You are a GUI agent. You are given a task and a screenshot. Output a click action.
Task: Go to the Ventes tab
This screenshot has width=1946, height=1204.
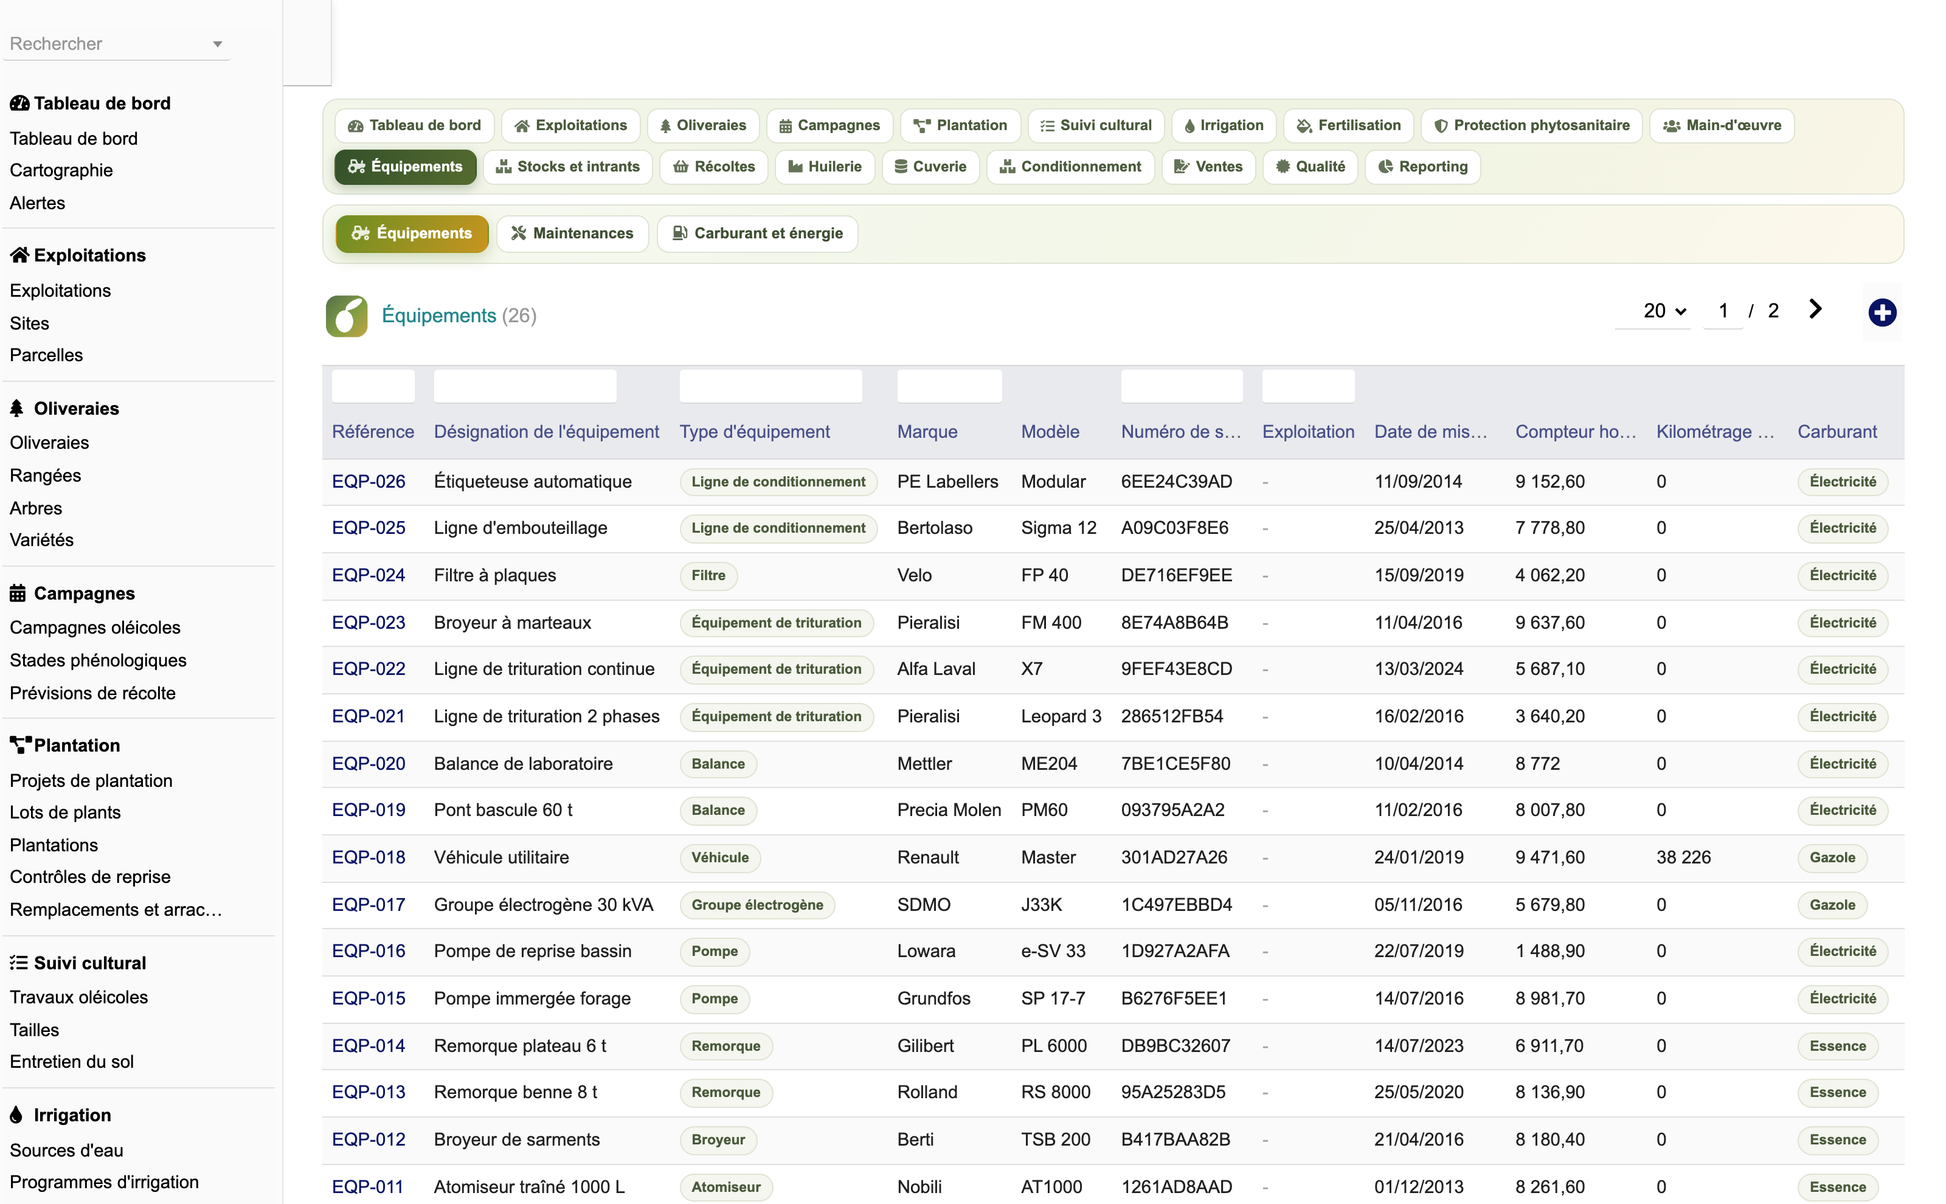1208,166
